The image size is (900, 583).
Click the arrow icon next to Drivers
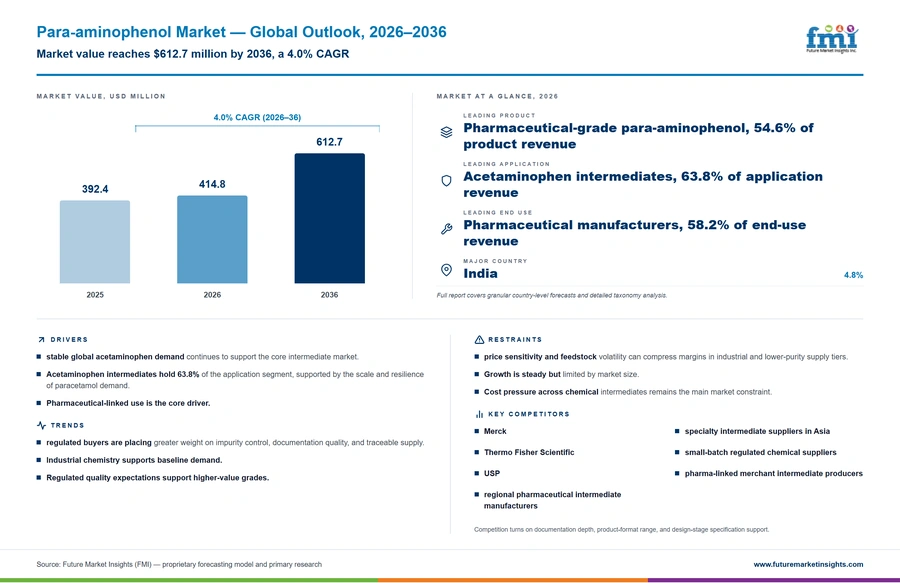pos(41,340)
